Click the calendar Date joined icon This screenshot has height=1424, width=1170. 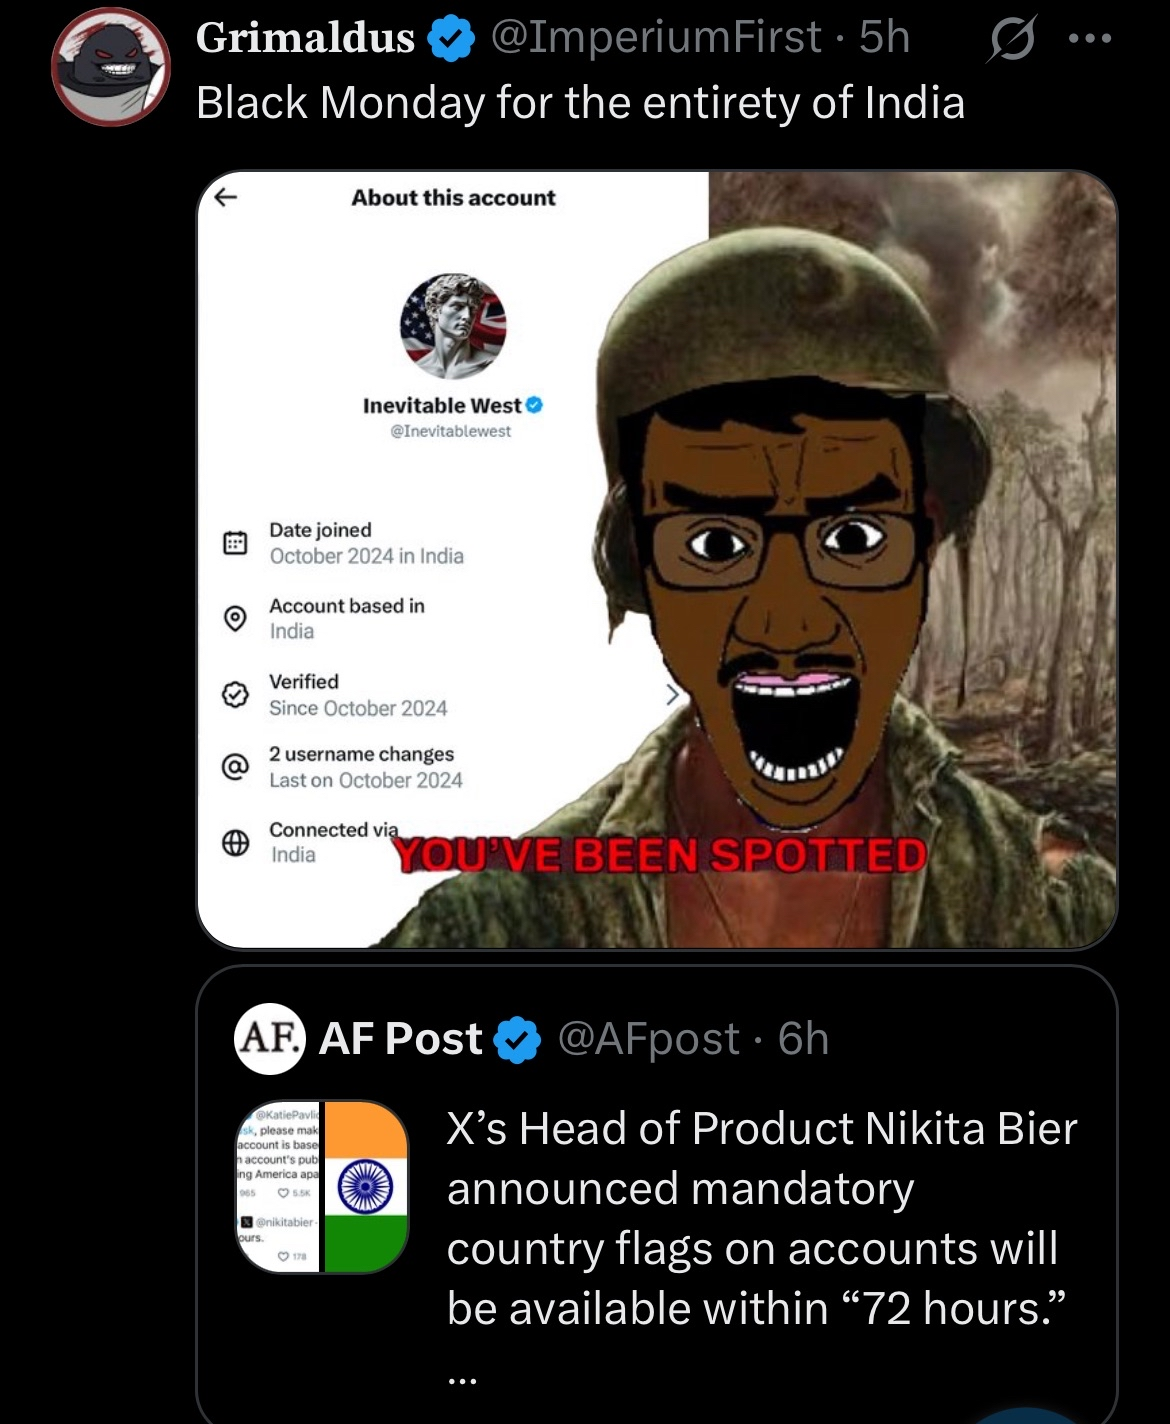[235, 543]
